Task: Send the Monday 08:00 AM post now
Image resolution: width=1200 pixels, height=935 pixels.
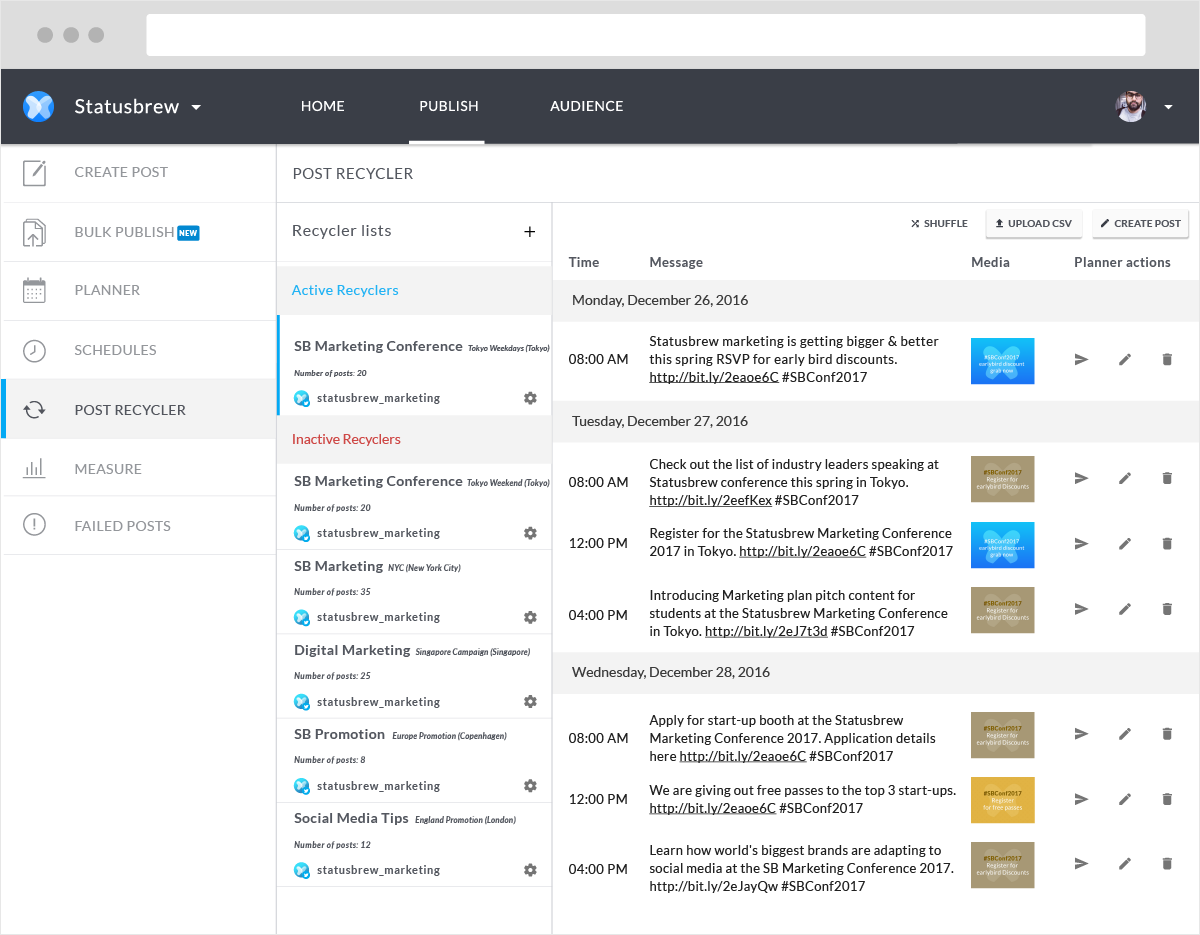Action: pyautogui.click(x=1081, y=359)
